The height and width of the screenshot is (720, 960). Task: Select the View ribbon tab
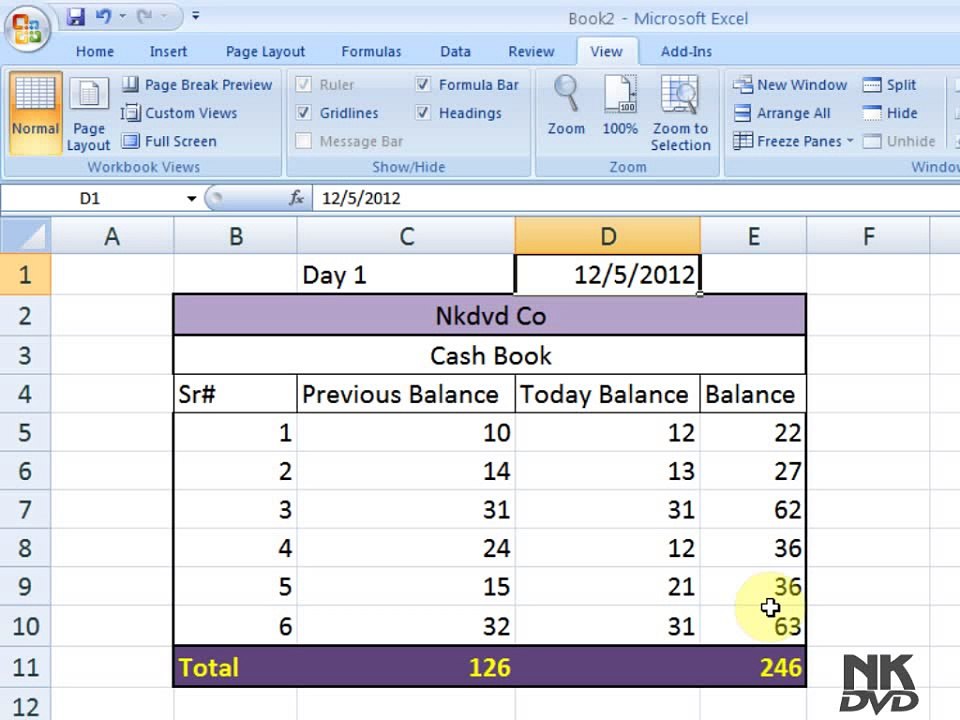click(x=606, y=51)
